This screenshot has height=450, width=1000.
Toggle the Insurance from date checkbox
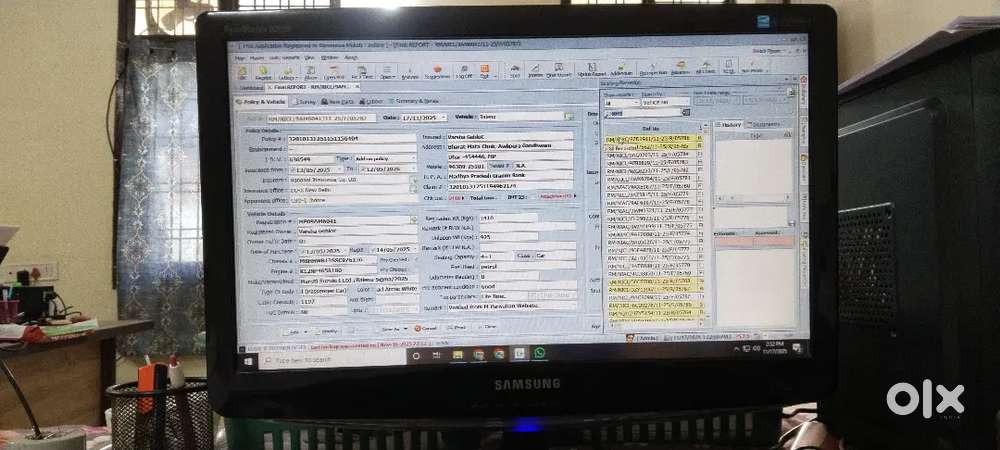point(292,170)
